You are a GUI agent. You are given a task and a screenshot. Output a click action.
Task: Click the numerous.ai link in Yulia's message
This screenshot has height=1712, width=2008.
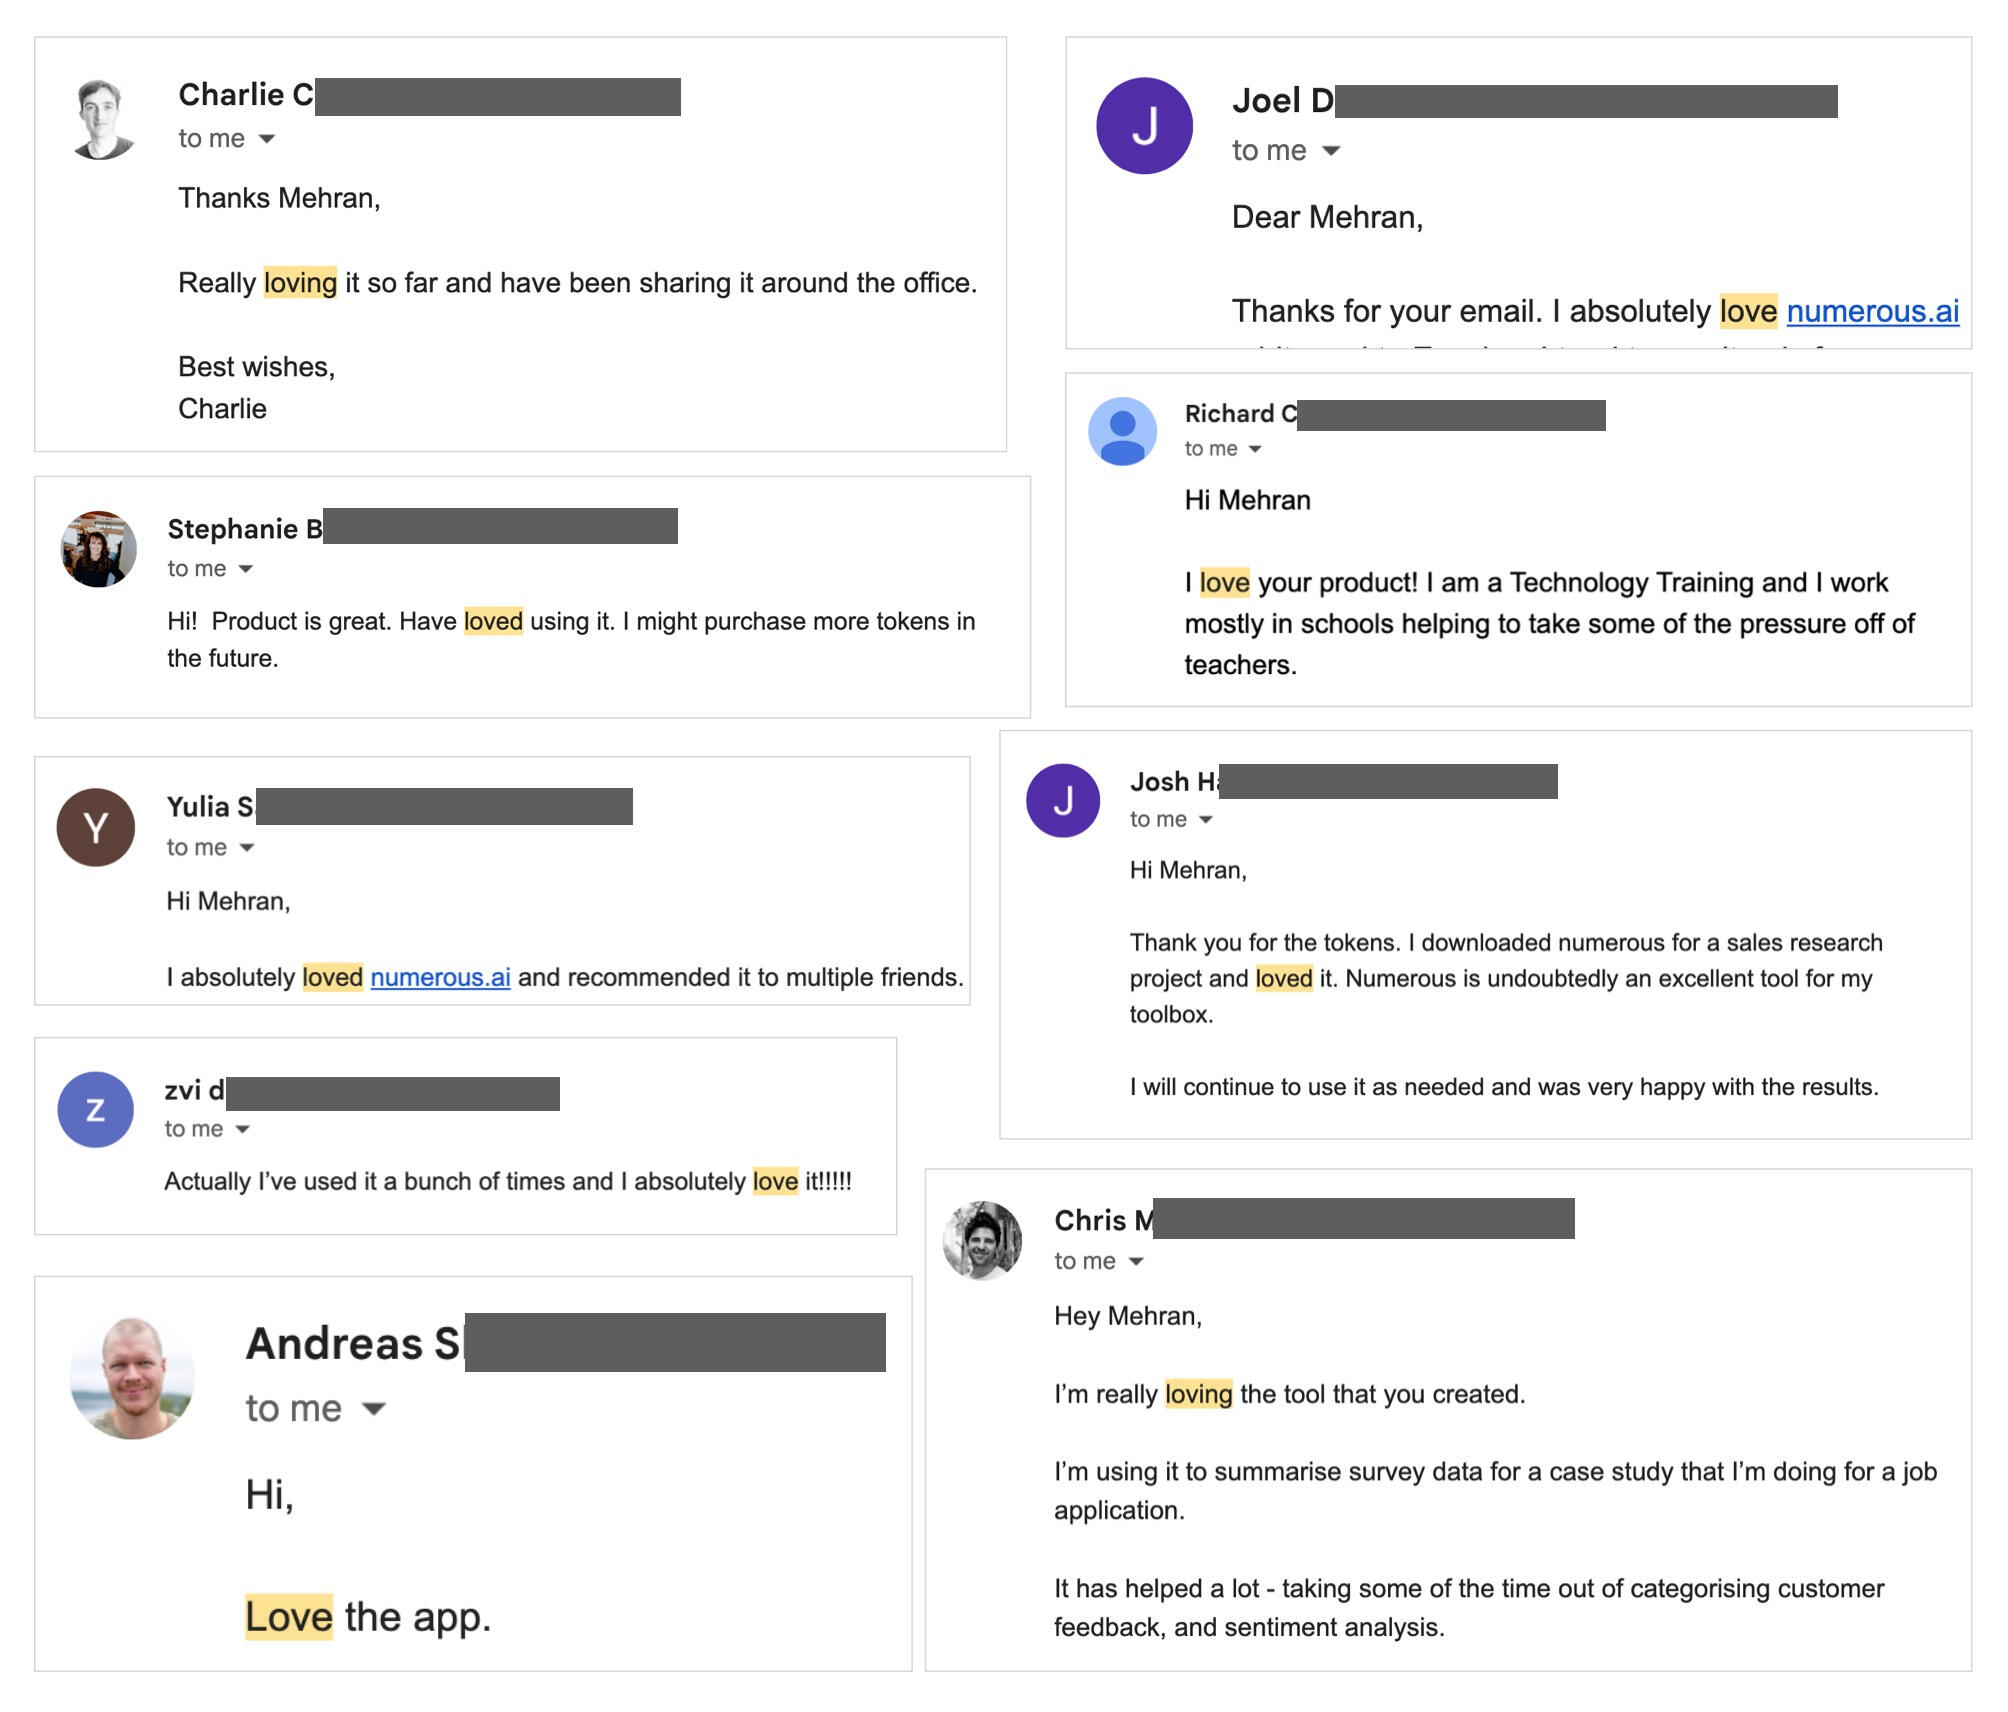point(440,977)
